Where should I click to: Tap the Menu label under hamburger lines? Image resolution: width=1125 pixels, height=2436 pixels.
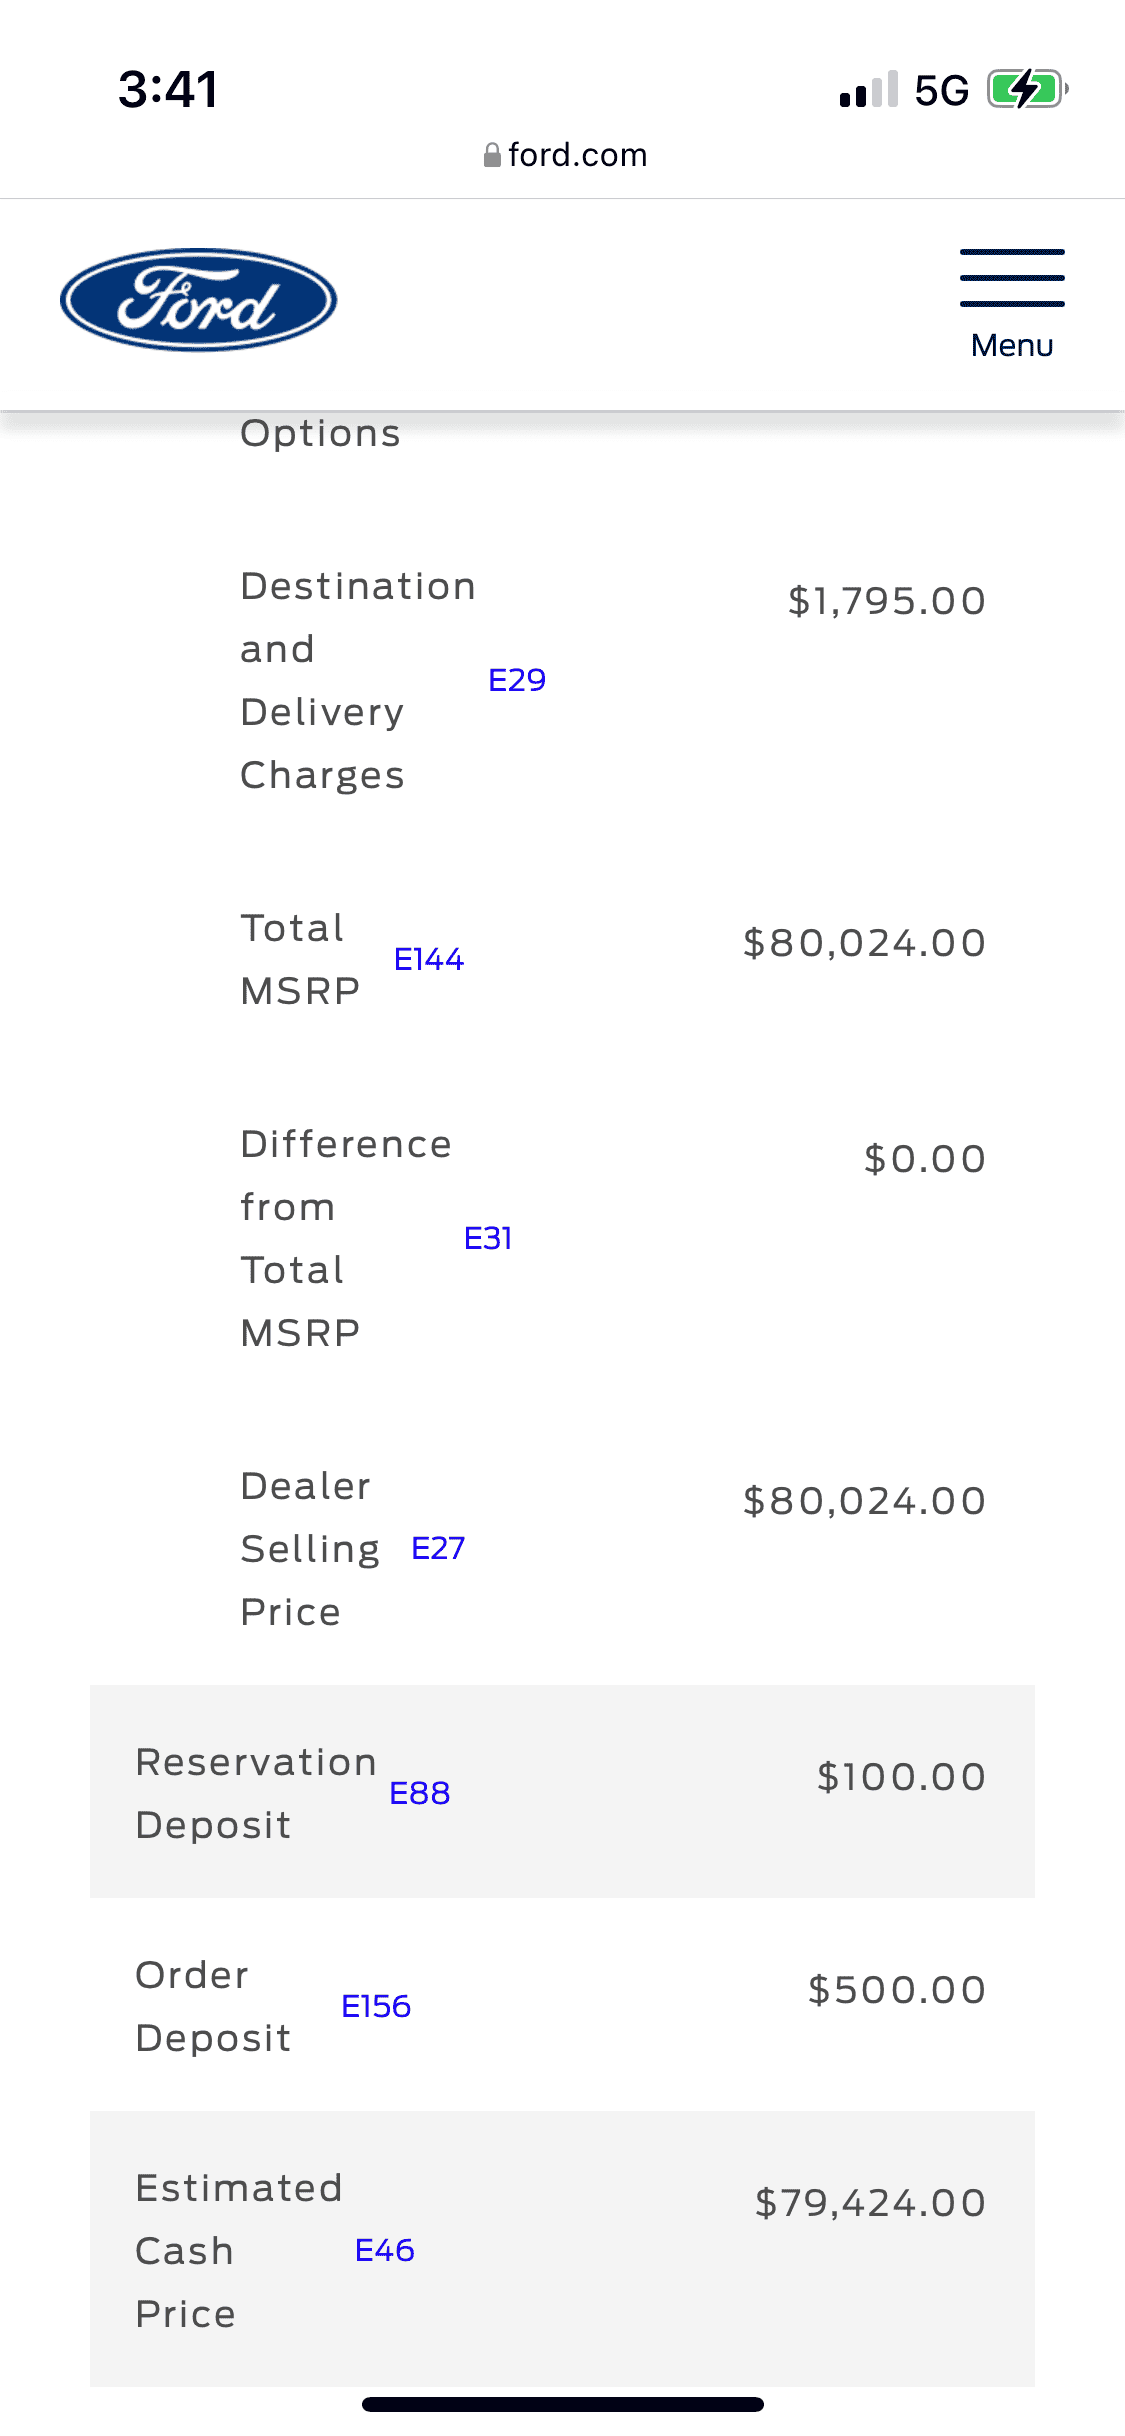pos(1012,345)
